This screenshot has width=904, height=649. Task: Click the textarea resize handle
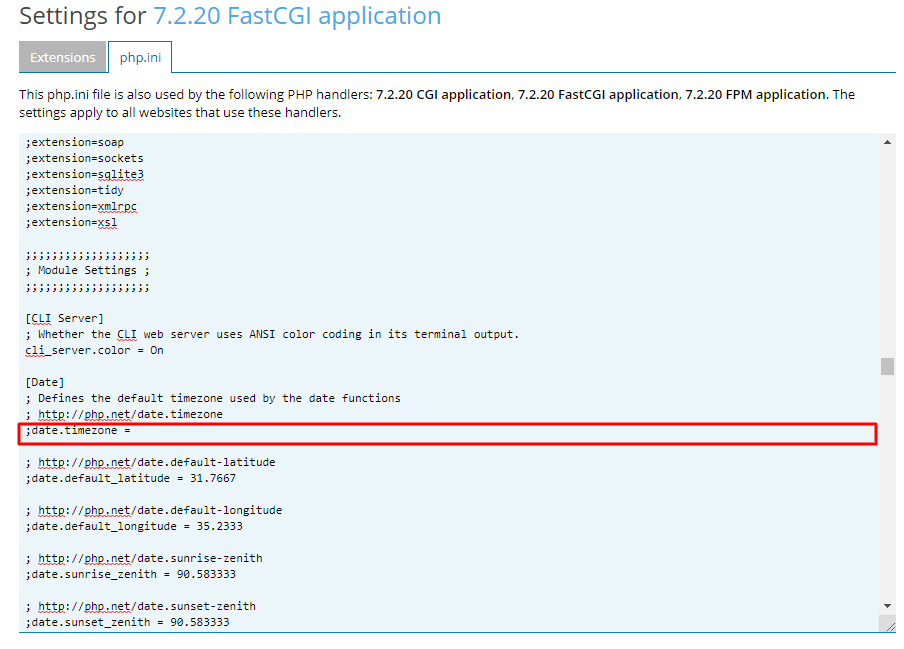point(888,623)
